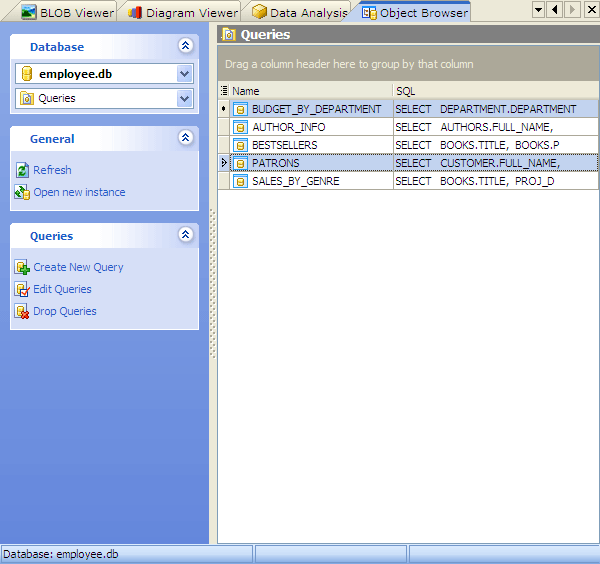Collapse the General panel
The height and width of the screenshot is (564, 600).
click(x=186, y=137)
